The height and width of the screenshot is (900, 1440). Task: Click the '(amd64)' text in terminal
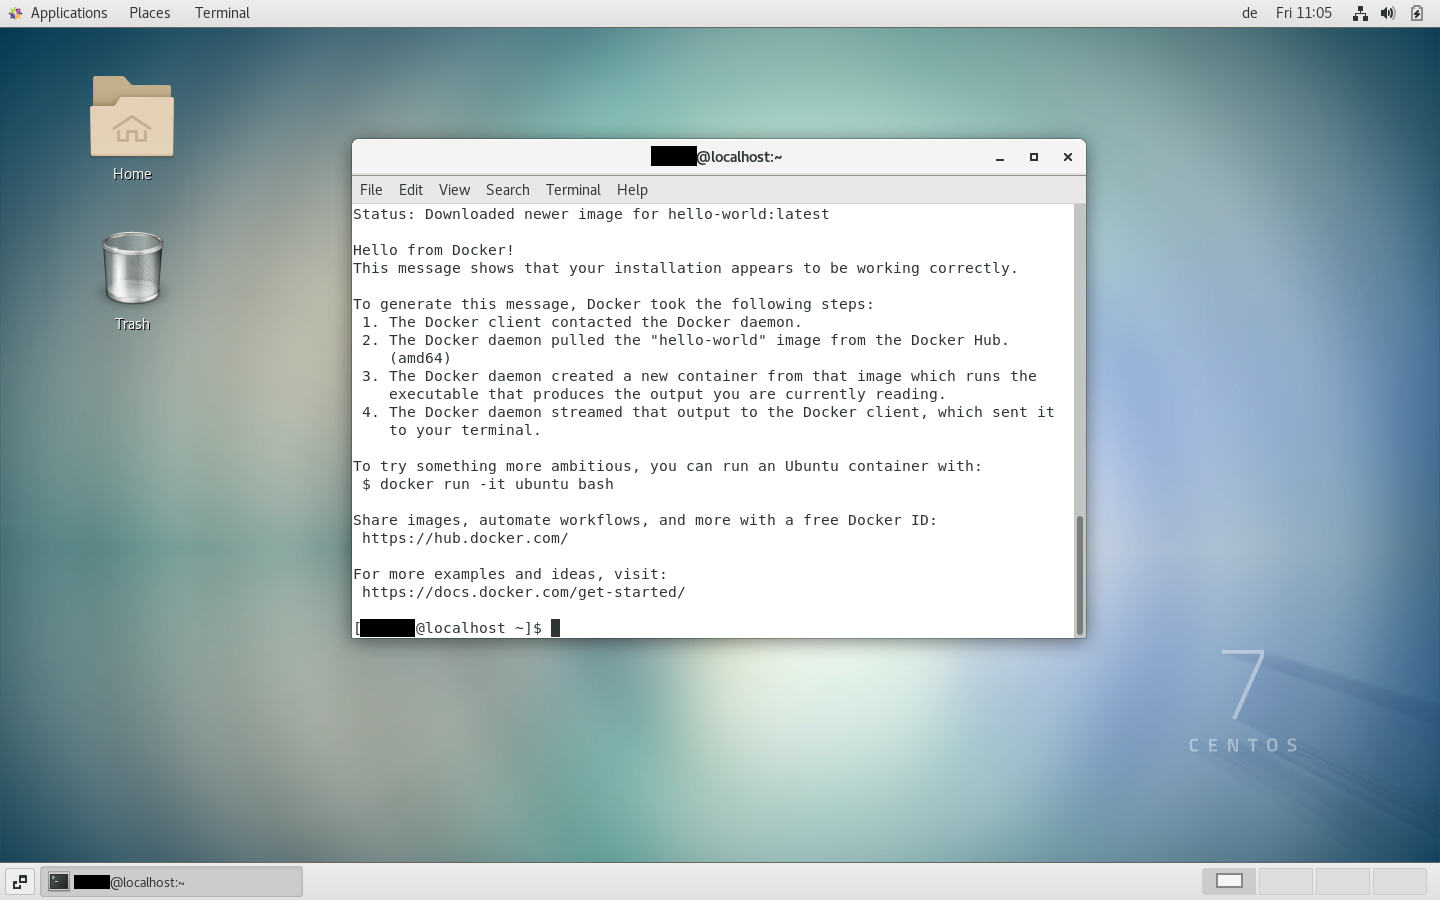(x=420, y=358)
